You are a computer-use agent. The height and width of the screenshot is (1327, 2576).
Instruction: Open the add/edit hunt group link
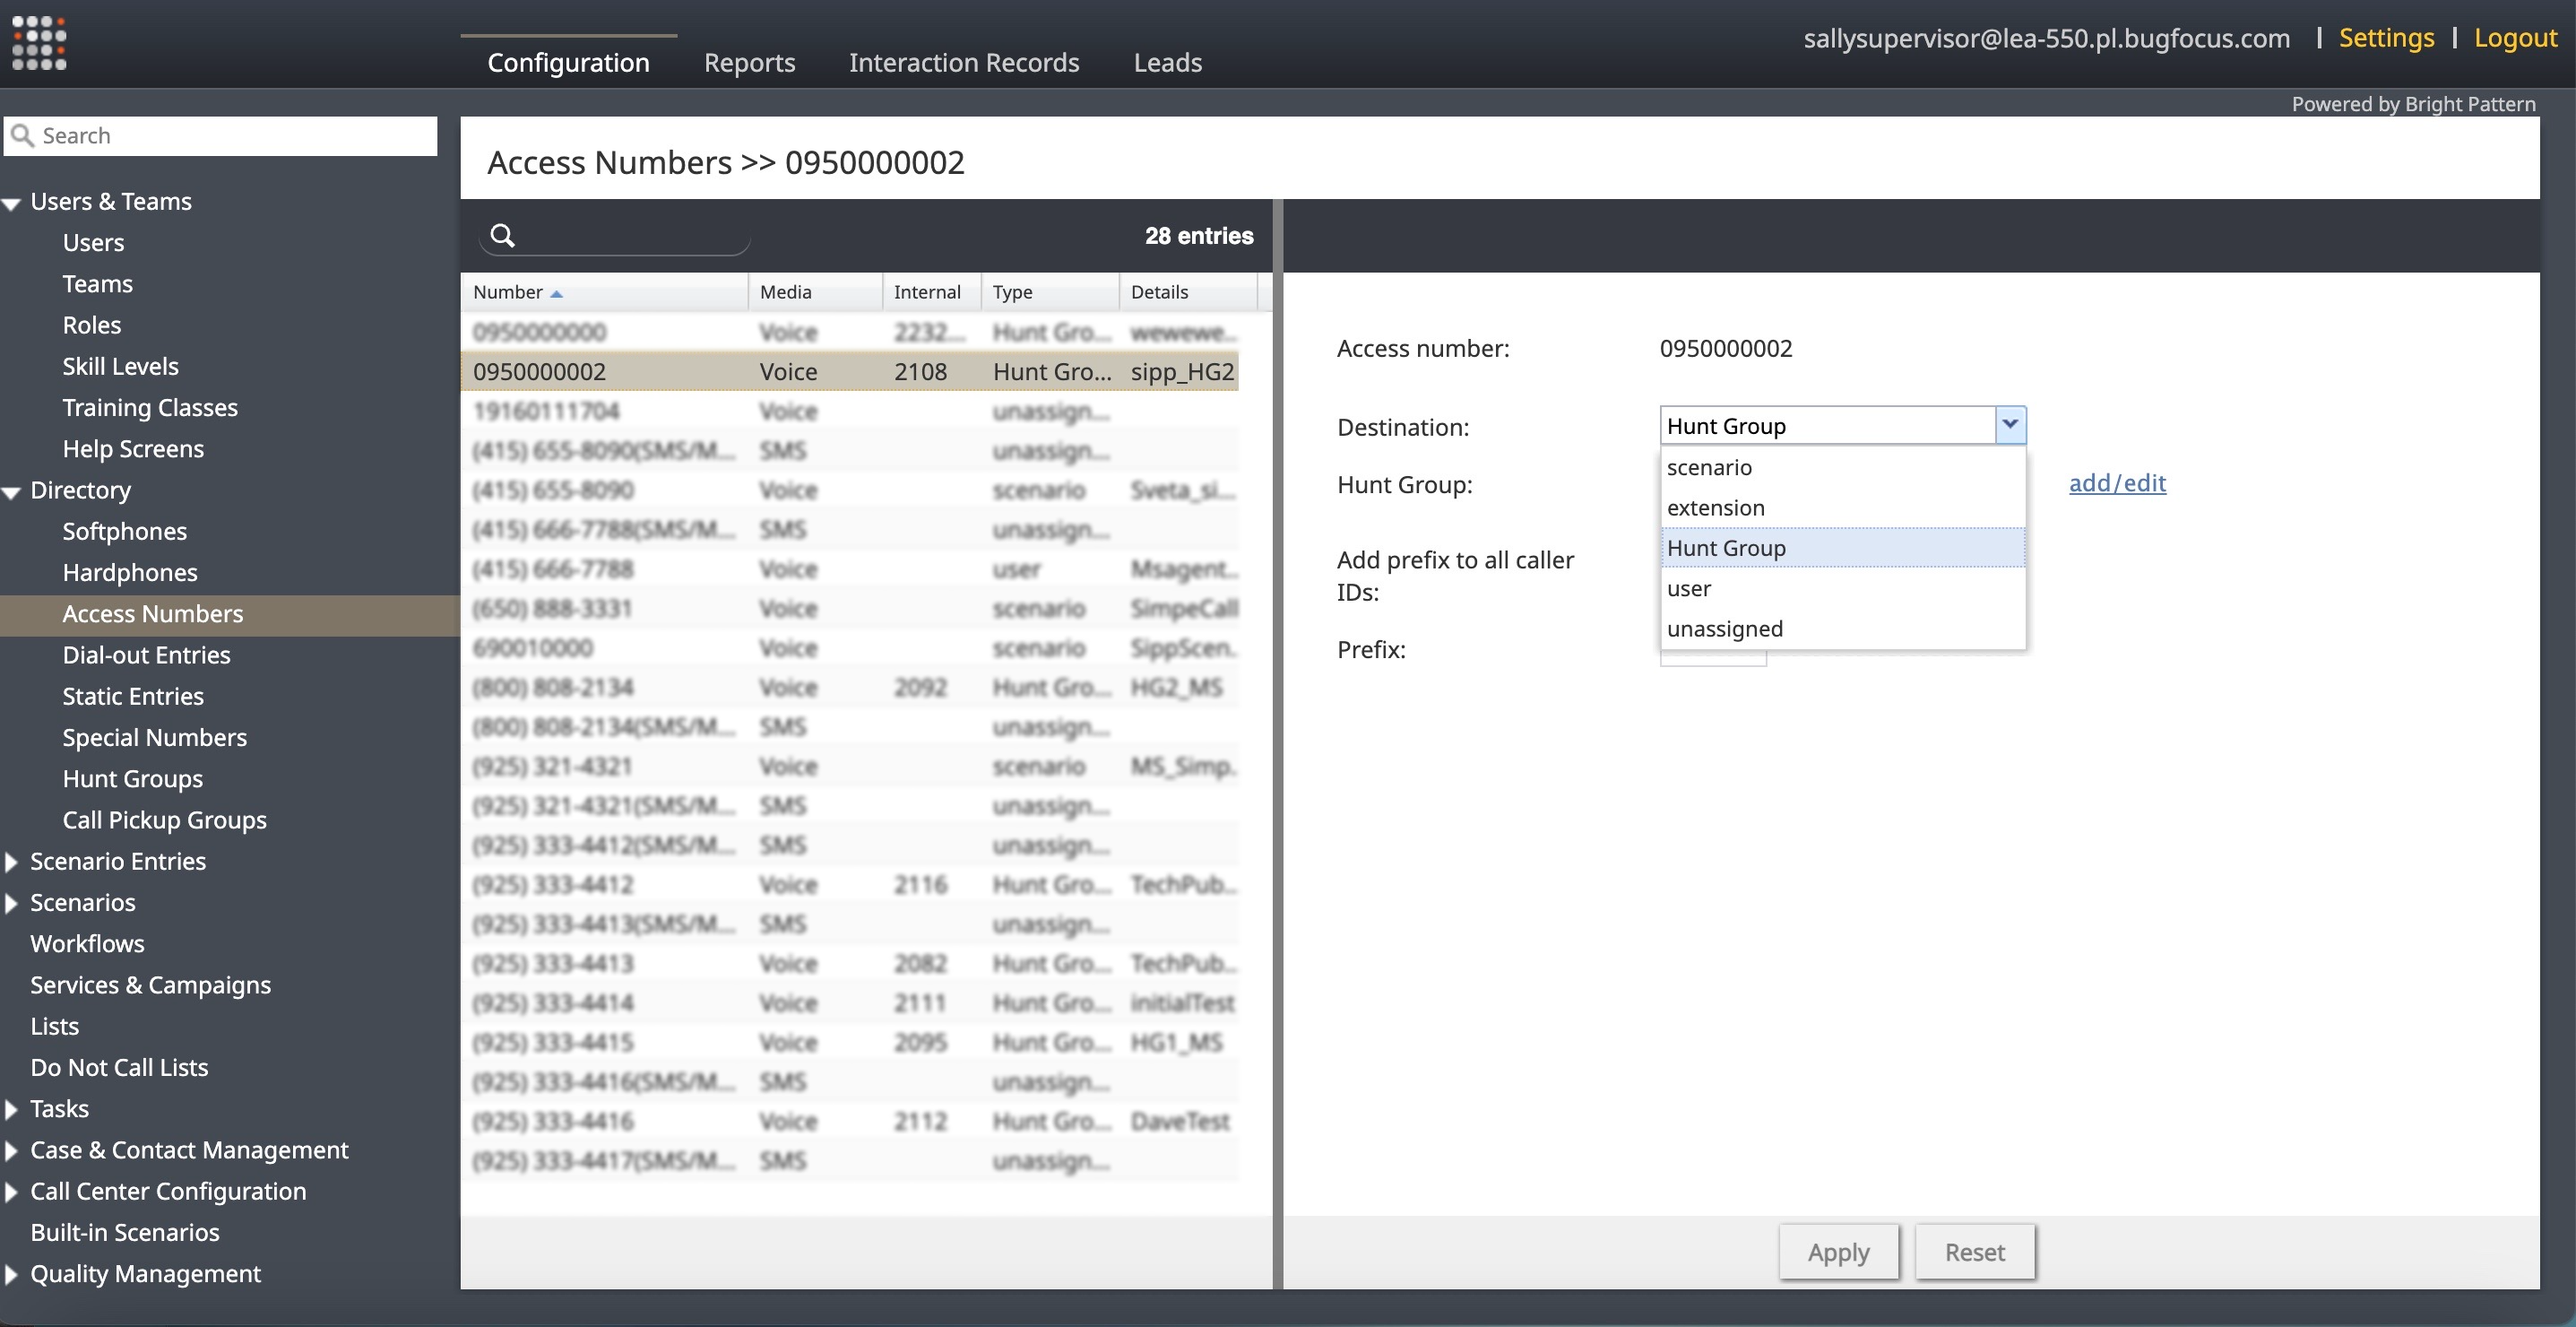point(2117,483)
